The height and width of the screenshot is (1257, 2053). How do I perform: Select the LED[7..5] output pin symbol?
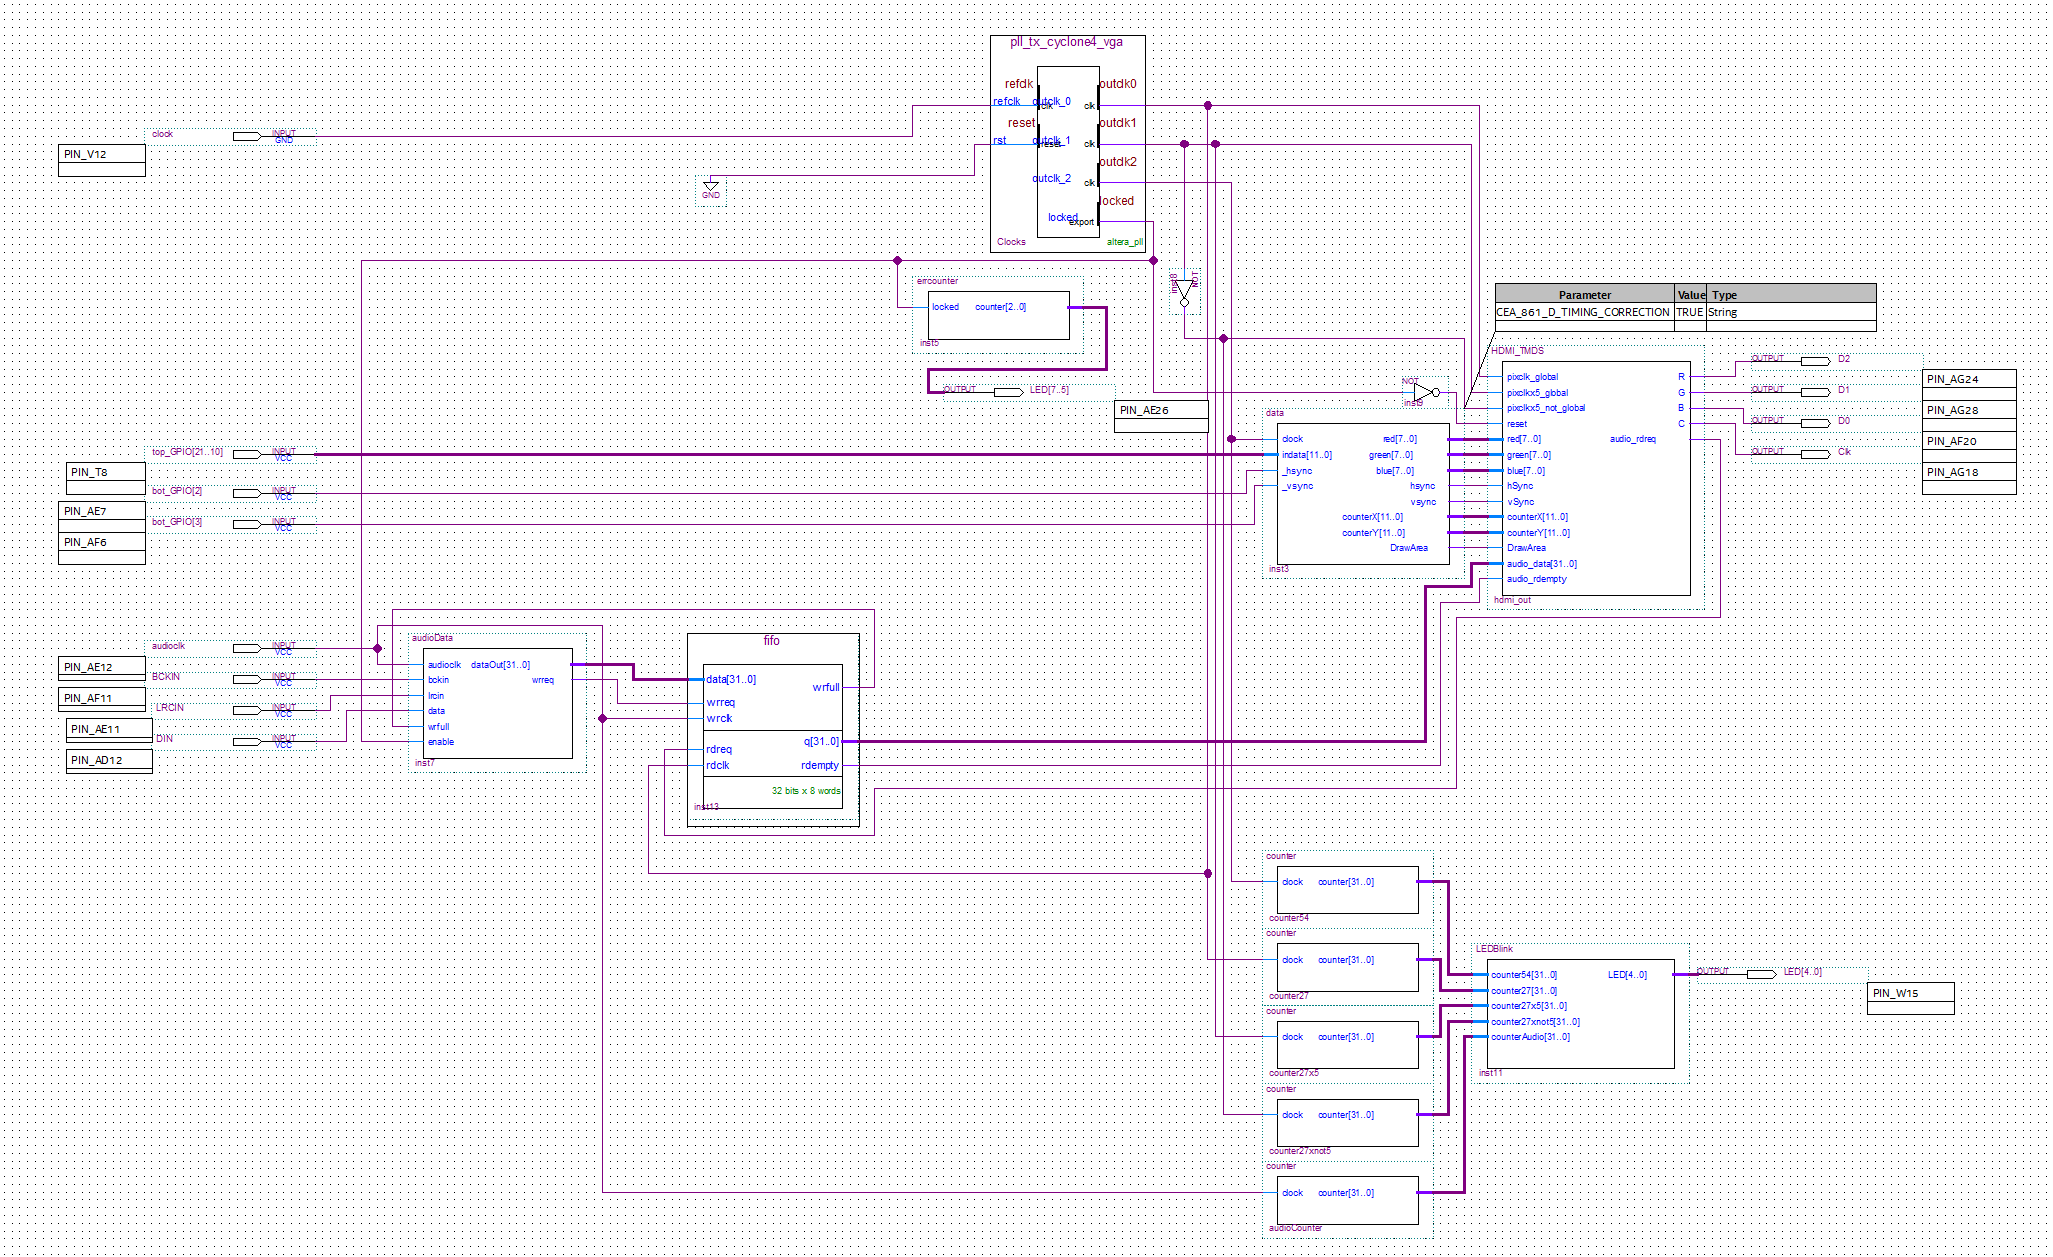click(1008, 391)
